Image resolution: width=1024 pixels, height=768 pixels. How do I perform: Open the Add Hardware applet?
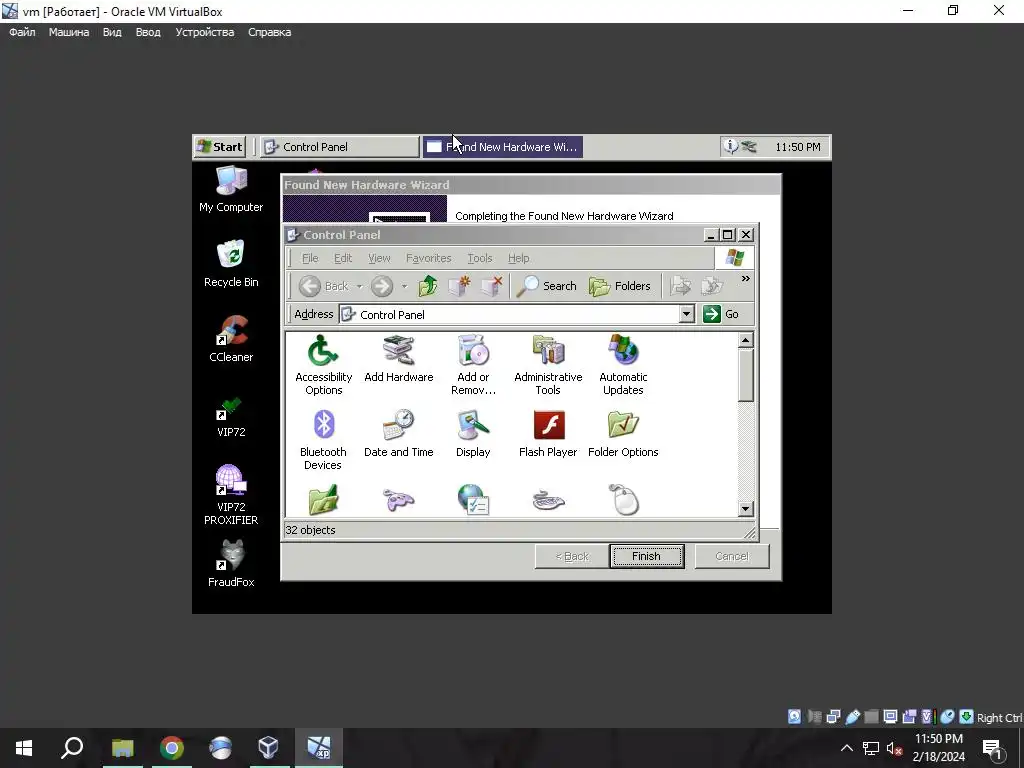[398, 359]
